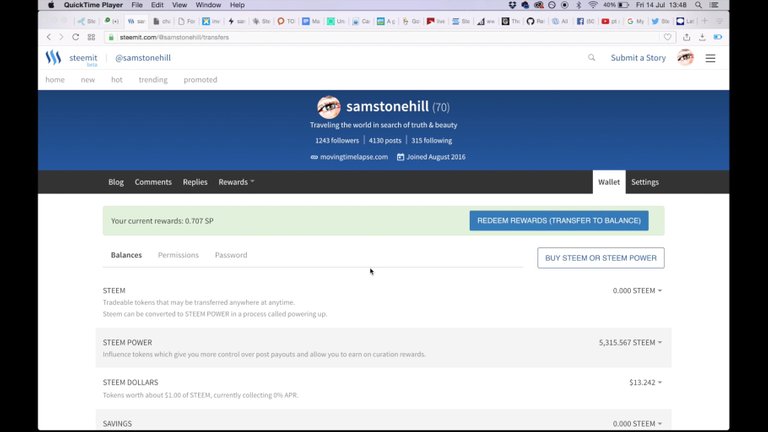The width and height of the screenshot is (768, 432).
Task: View the 4130 posts link
Action: click(x=385, y=141)
